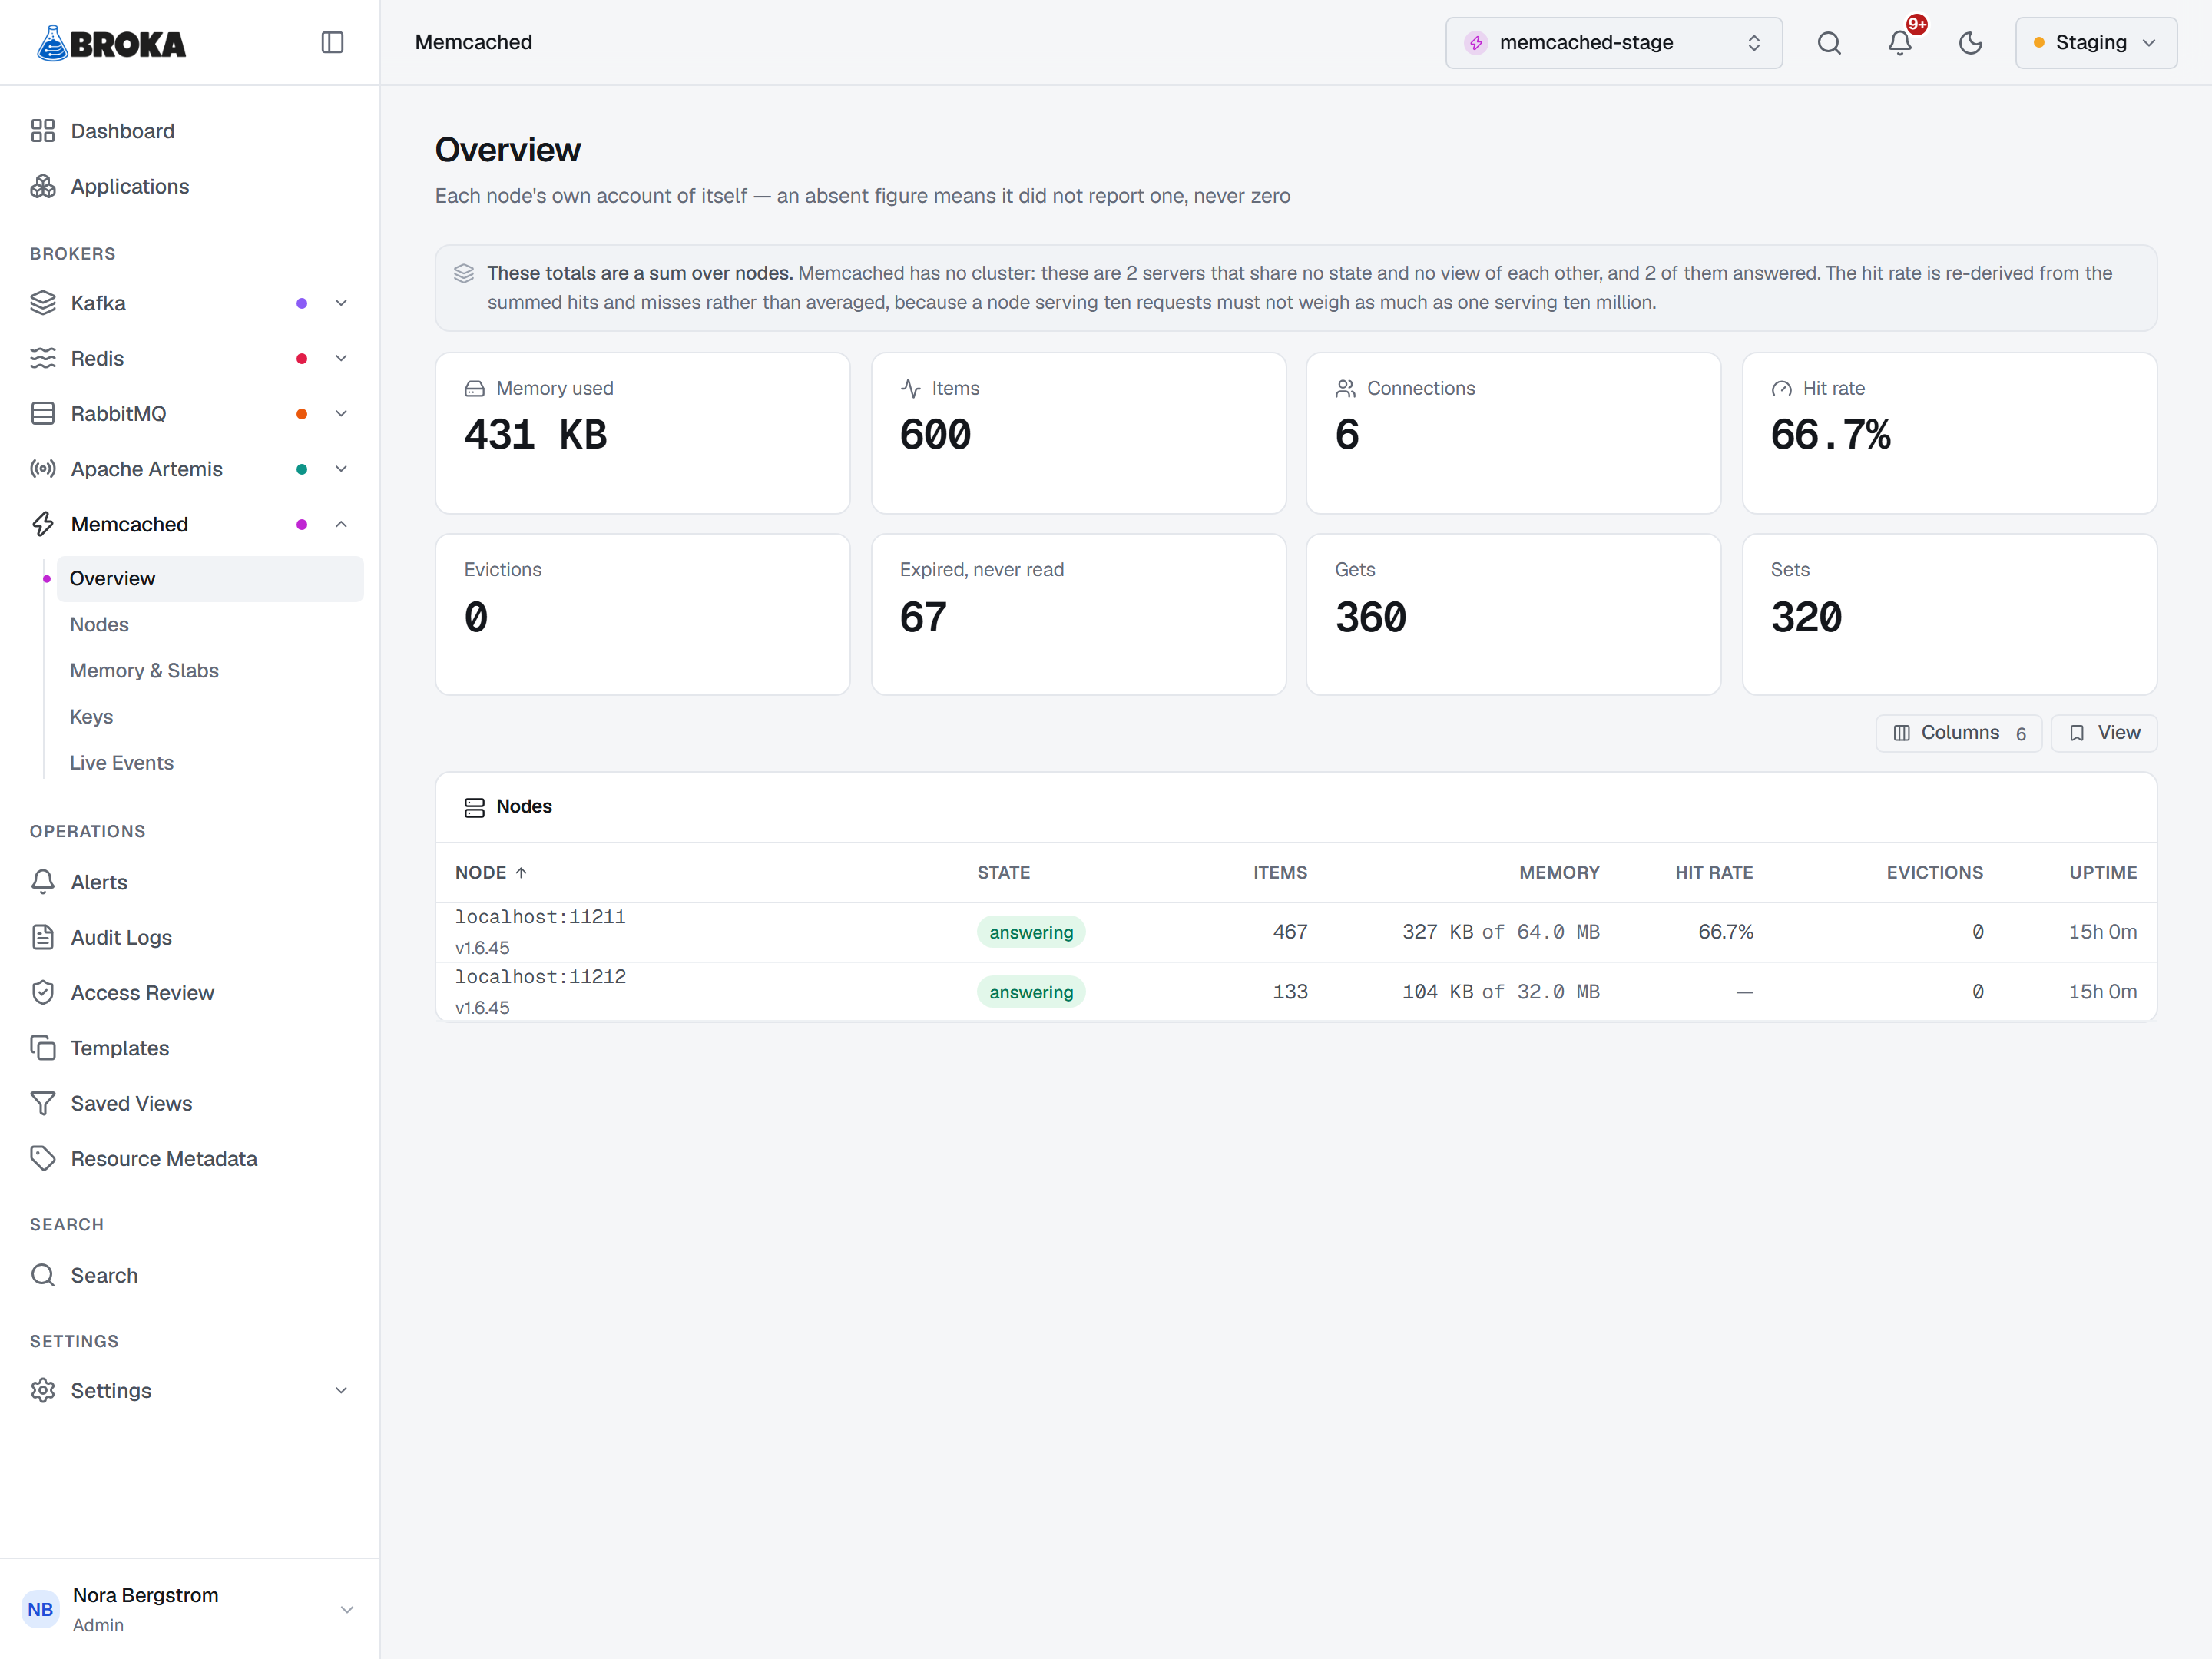Image resolution: width=2212 pixels, height=1659 pixels.
Task: Toggle dark mode moon icon
Action: pos(1970,42)
